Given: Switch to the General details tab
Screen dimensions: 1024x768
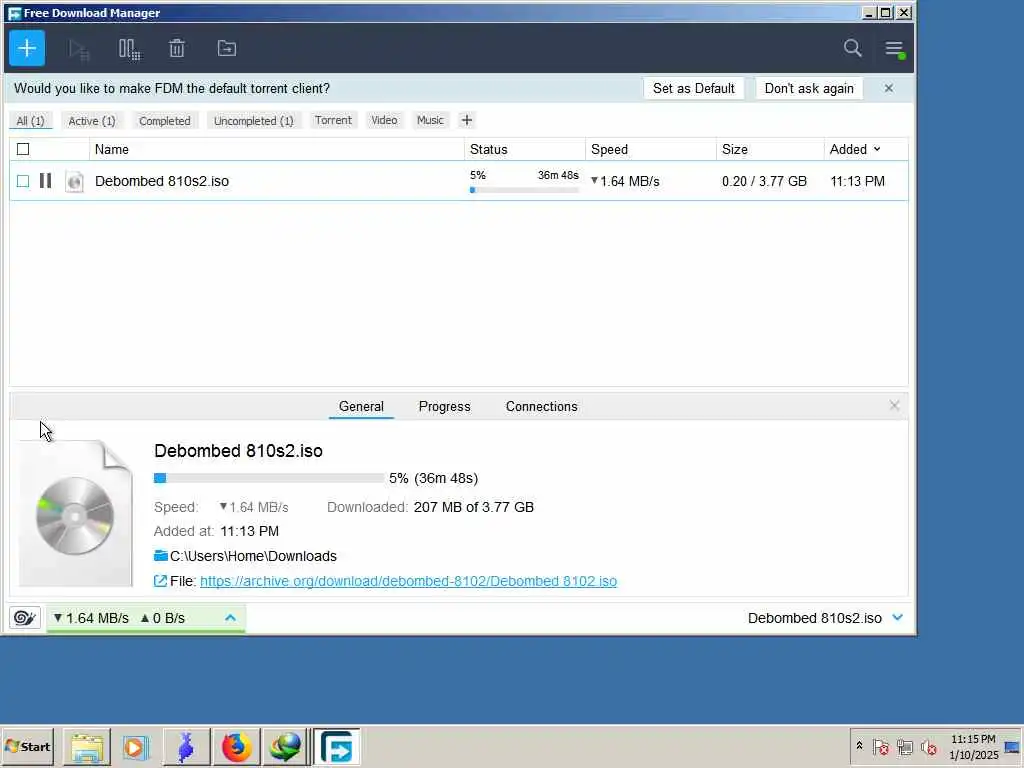Looking at the screenshot, I should 361,406.
